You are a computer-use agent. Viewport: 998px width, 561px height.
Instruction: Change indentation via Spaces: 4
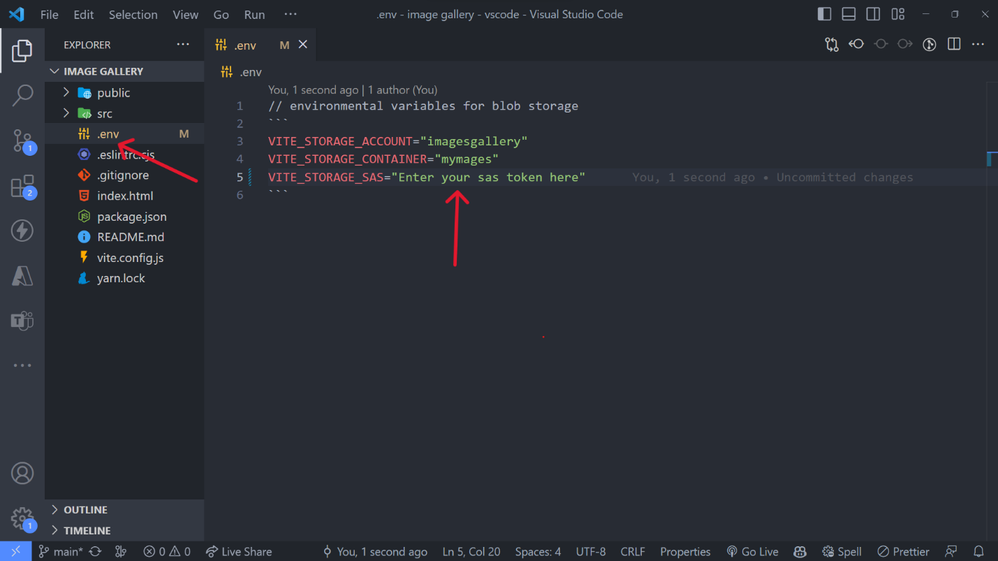pos(538,551)
